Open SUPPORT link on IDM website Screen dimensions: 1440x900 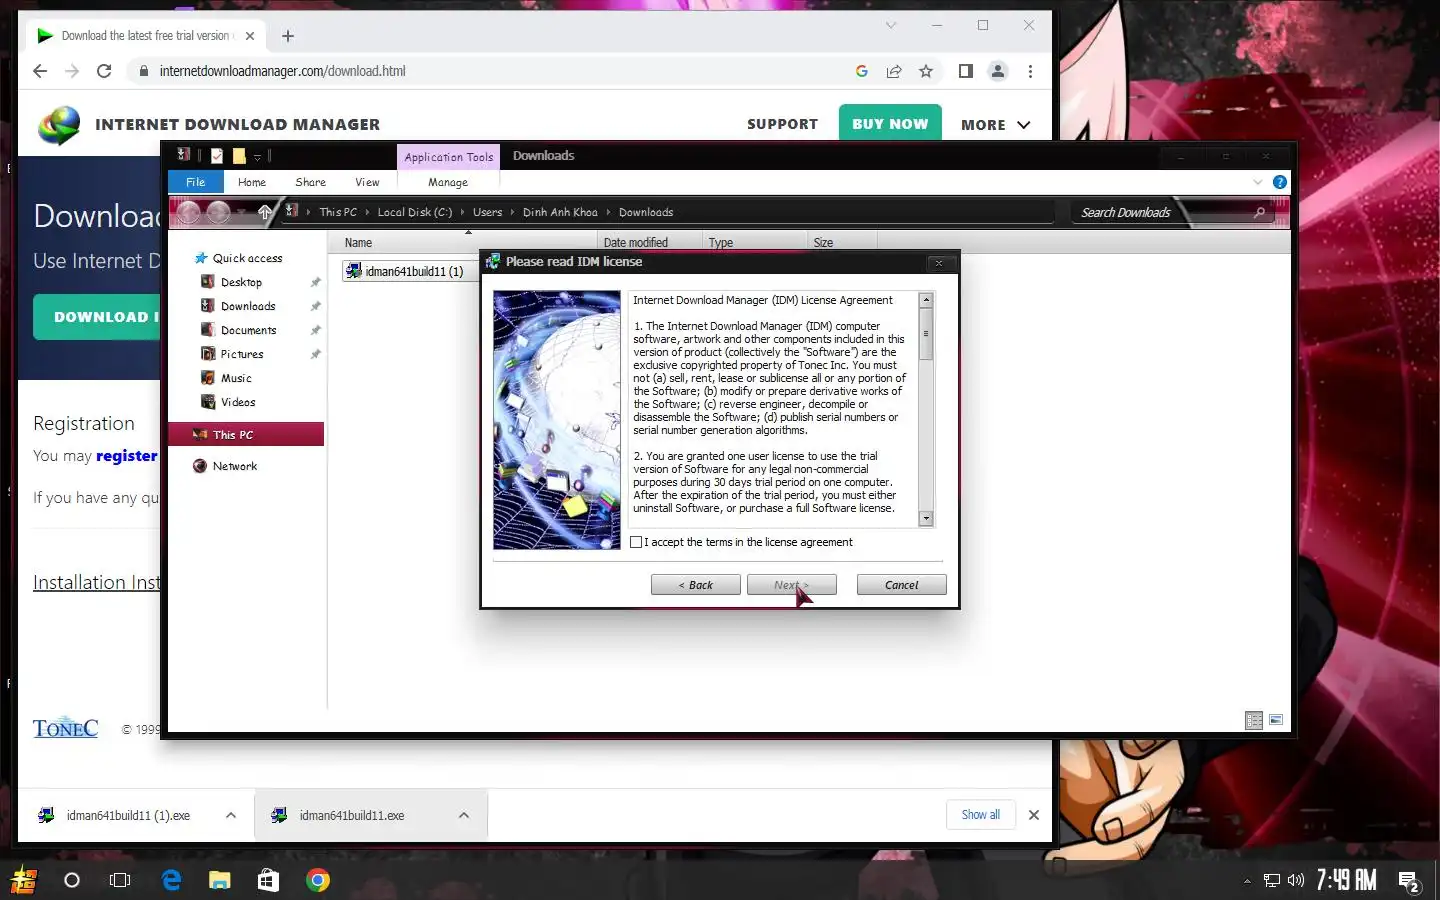(782, 124)
